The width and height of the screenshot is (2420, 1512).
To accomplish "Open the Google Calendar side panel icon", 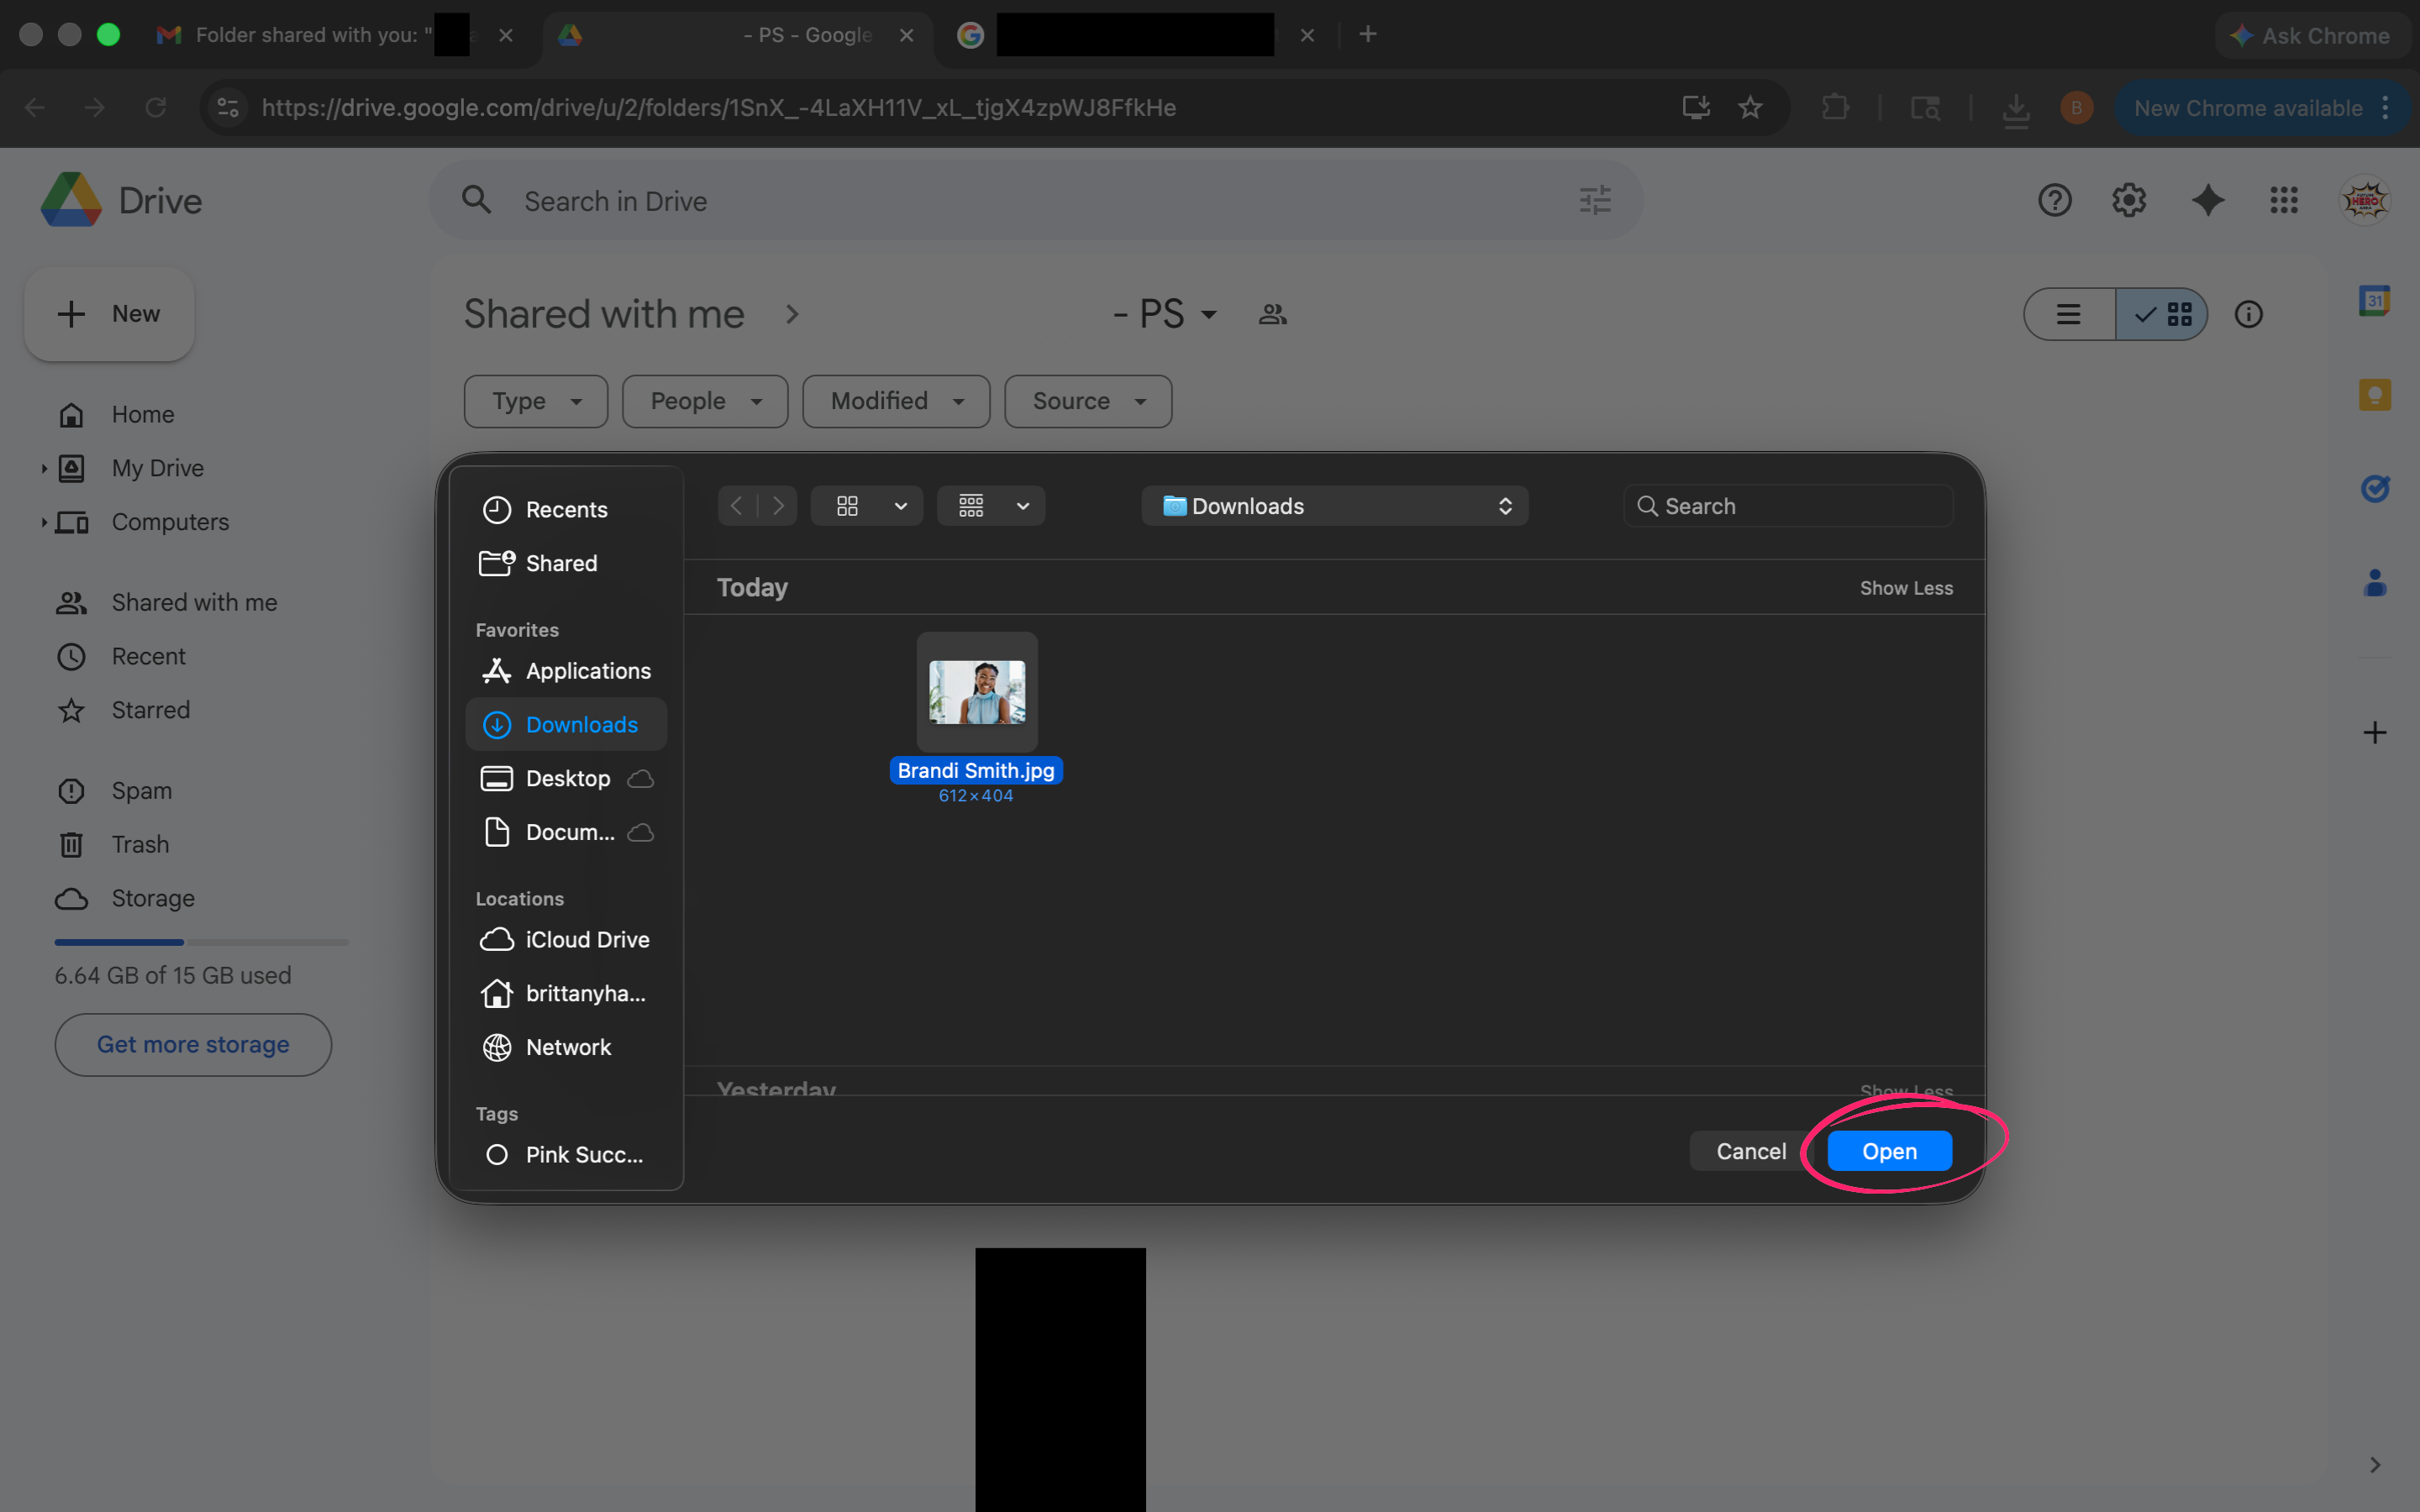I will pos(2374,301).
